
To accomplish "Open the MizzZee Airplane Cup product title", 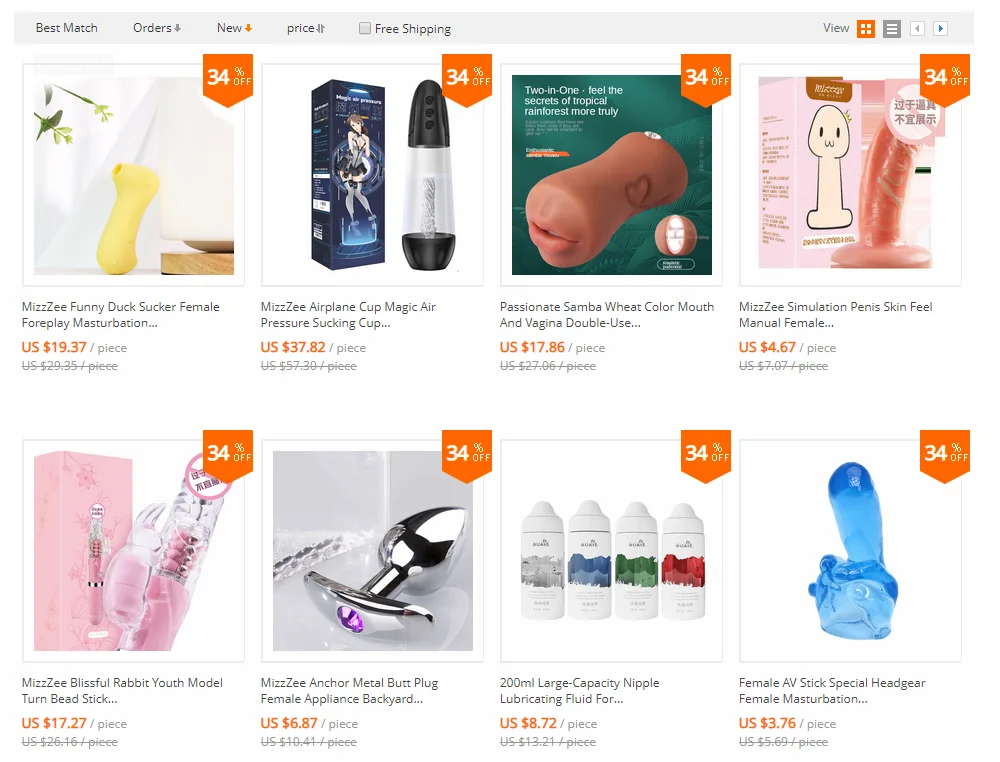I will [x=348, y=314].
